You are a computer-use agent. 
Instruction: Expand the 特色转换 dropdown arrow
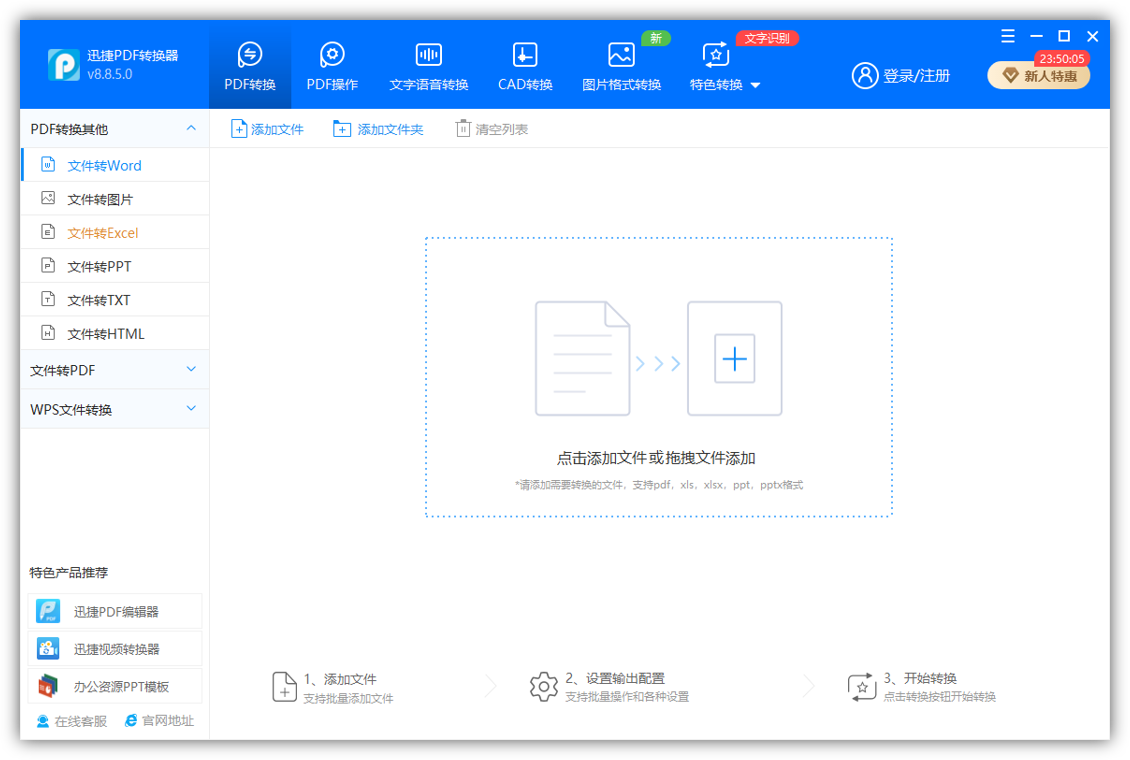coord(755,85)
